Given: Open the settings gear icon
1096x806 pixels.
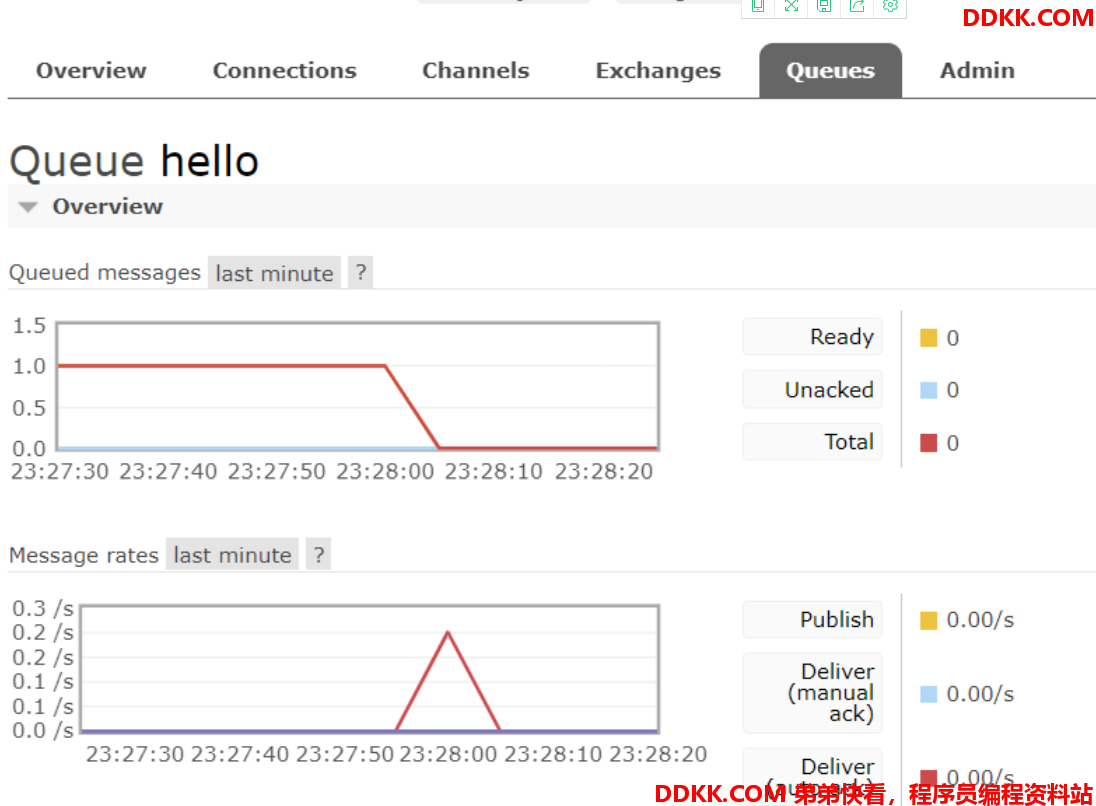Looking at the screenshot, I should tap(890, 6).
